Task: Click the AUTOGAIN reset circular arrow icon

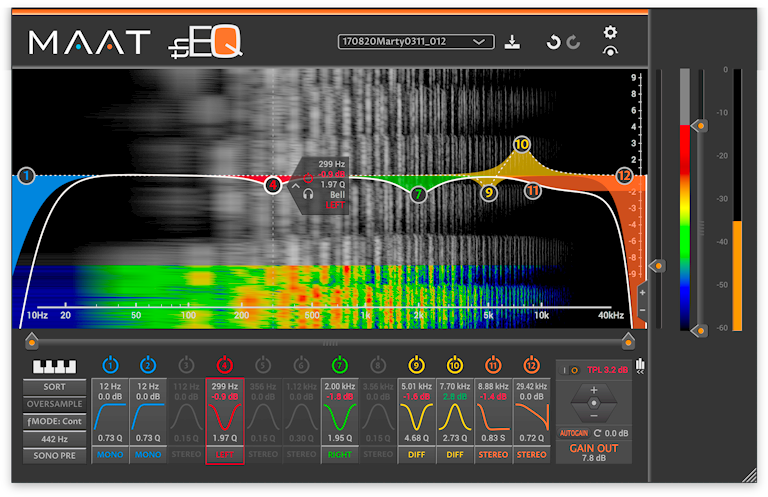Action: click(x=597, y=433)
